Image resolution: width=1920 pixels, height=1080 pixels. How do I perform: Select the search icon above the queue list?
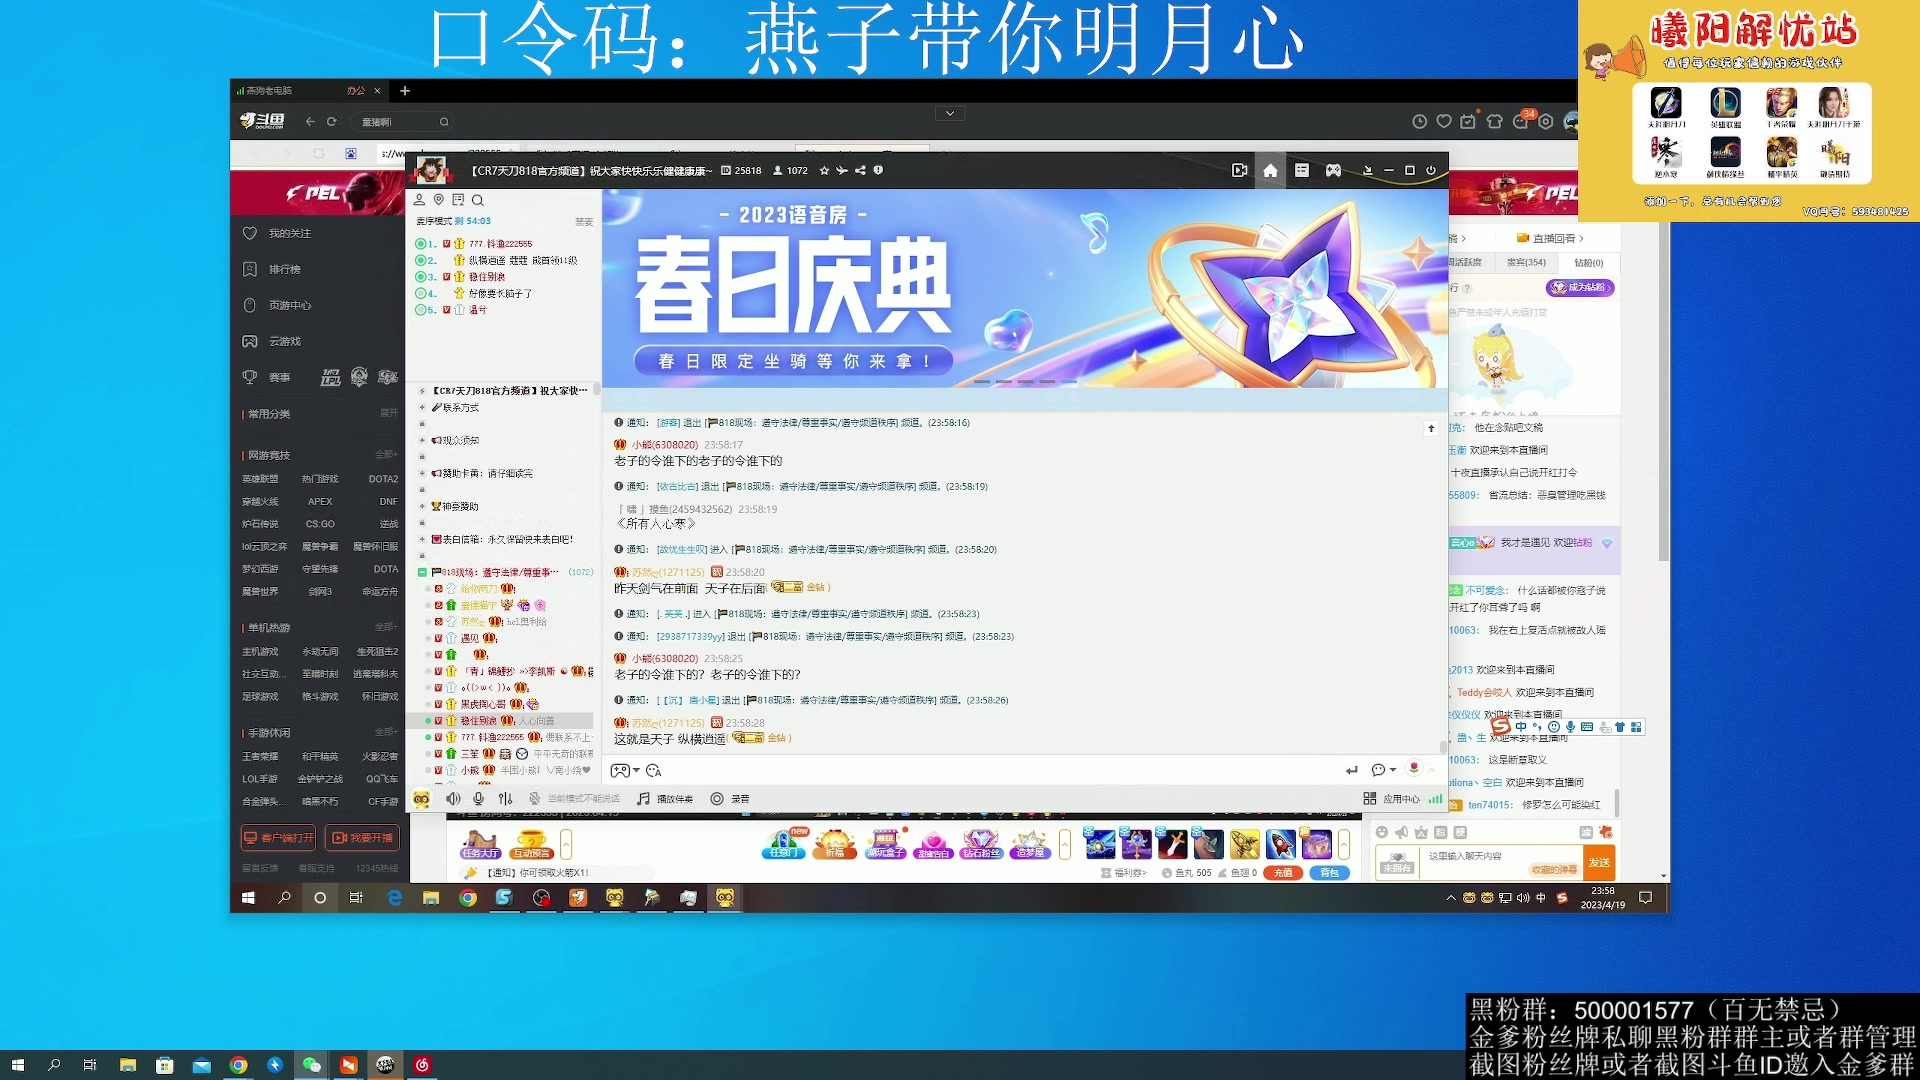click(x=478, y=200)
